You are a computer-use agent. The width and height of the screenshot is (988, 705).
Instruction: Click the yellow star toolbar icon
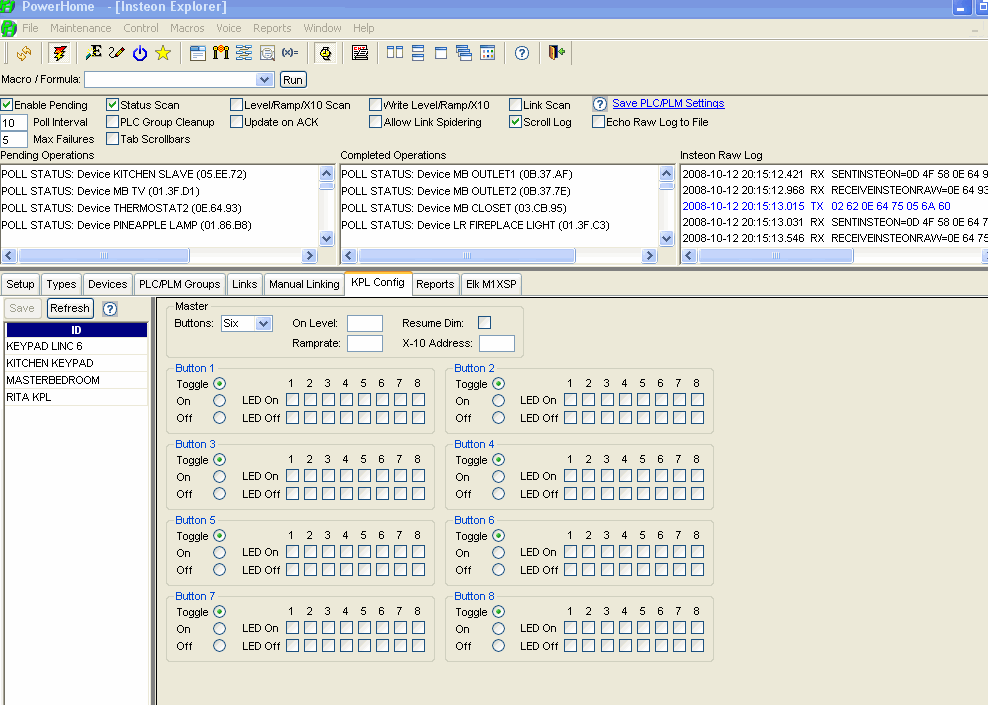(163, 53)
